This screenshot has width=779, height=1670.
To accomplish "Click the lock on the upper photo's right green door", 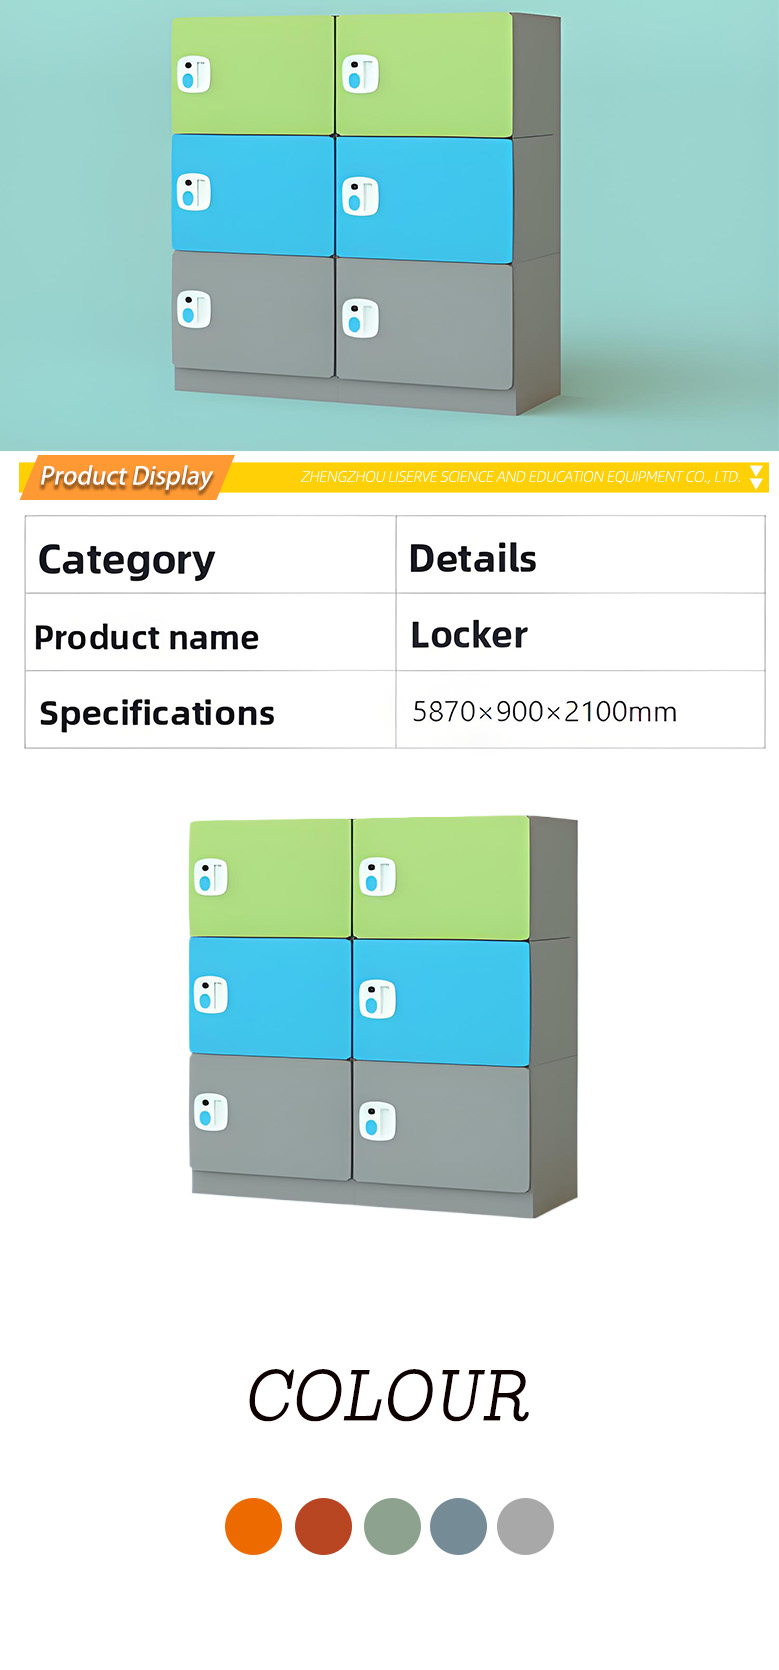I will point(360,75).
